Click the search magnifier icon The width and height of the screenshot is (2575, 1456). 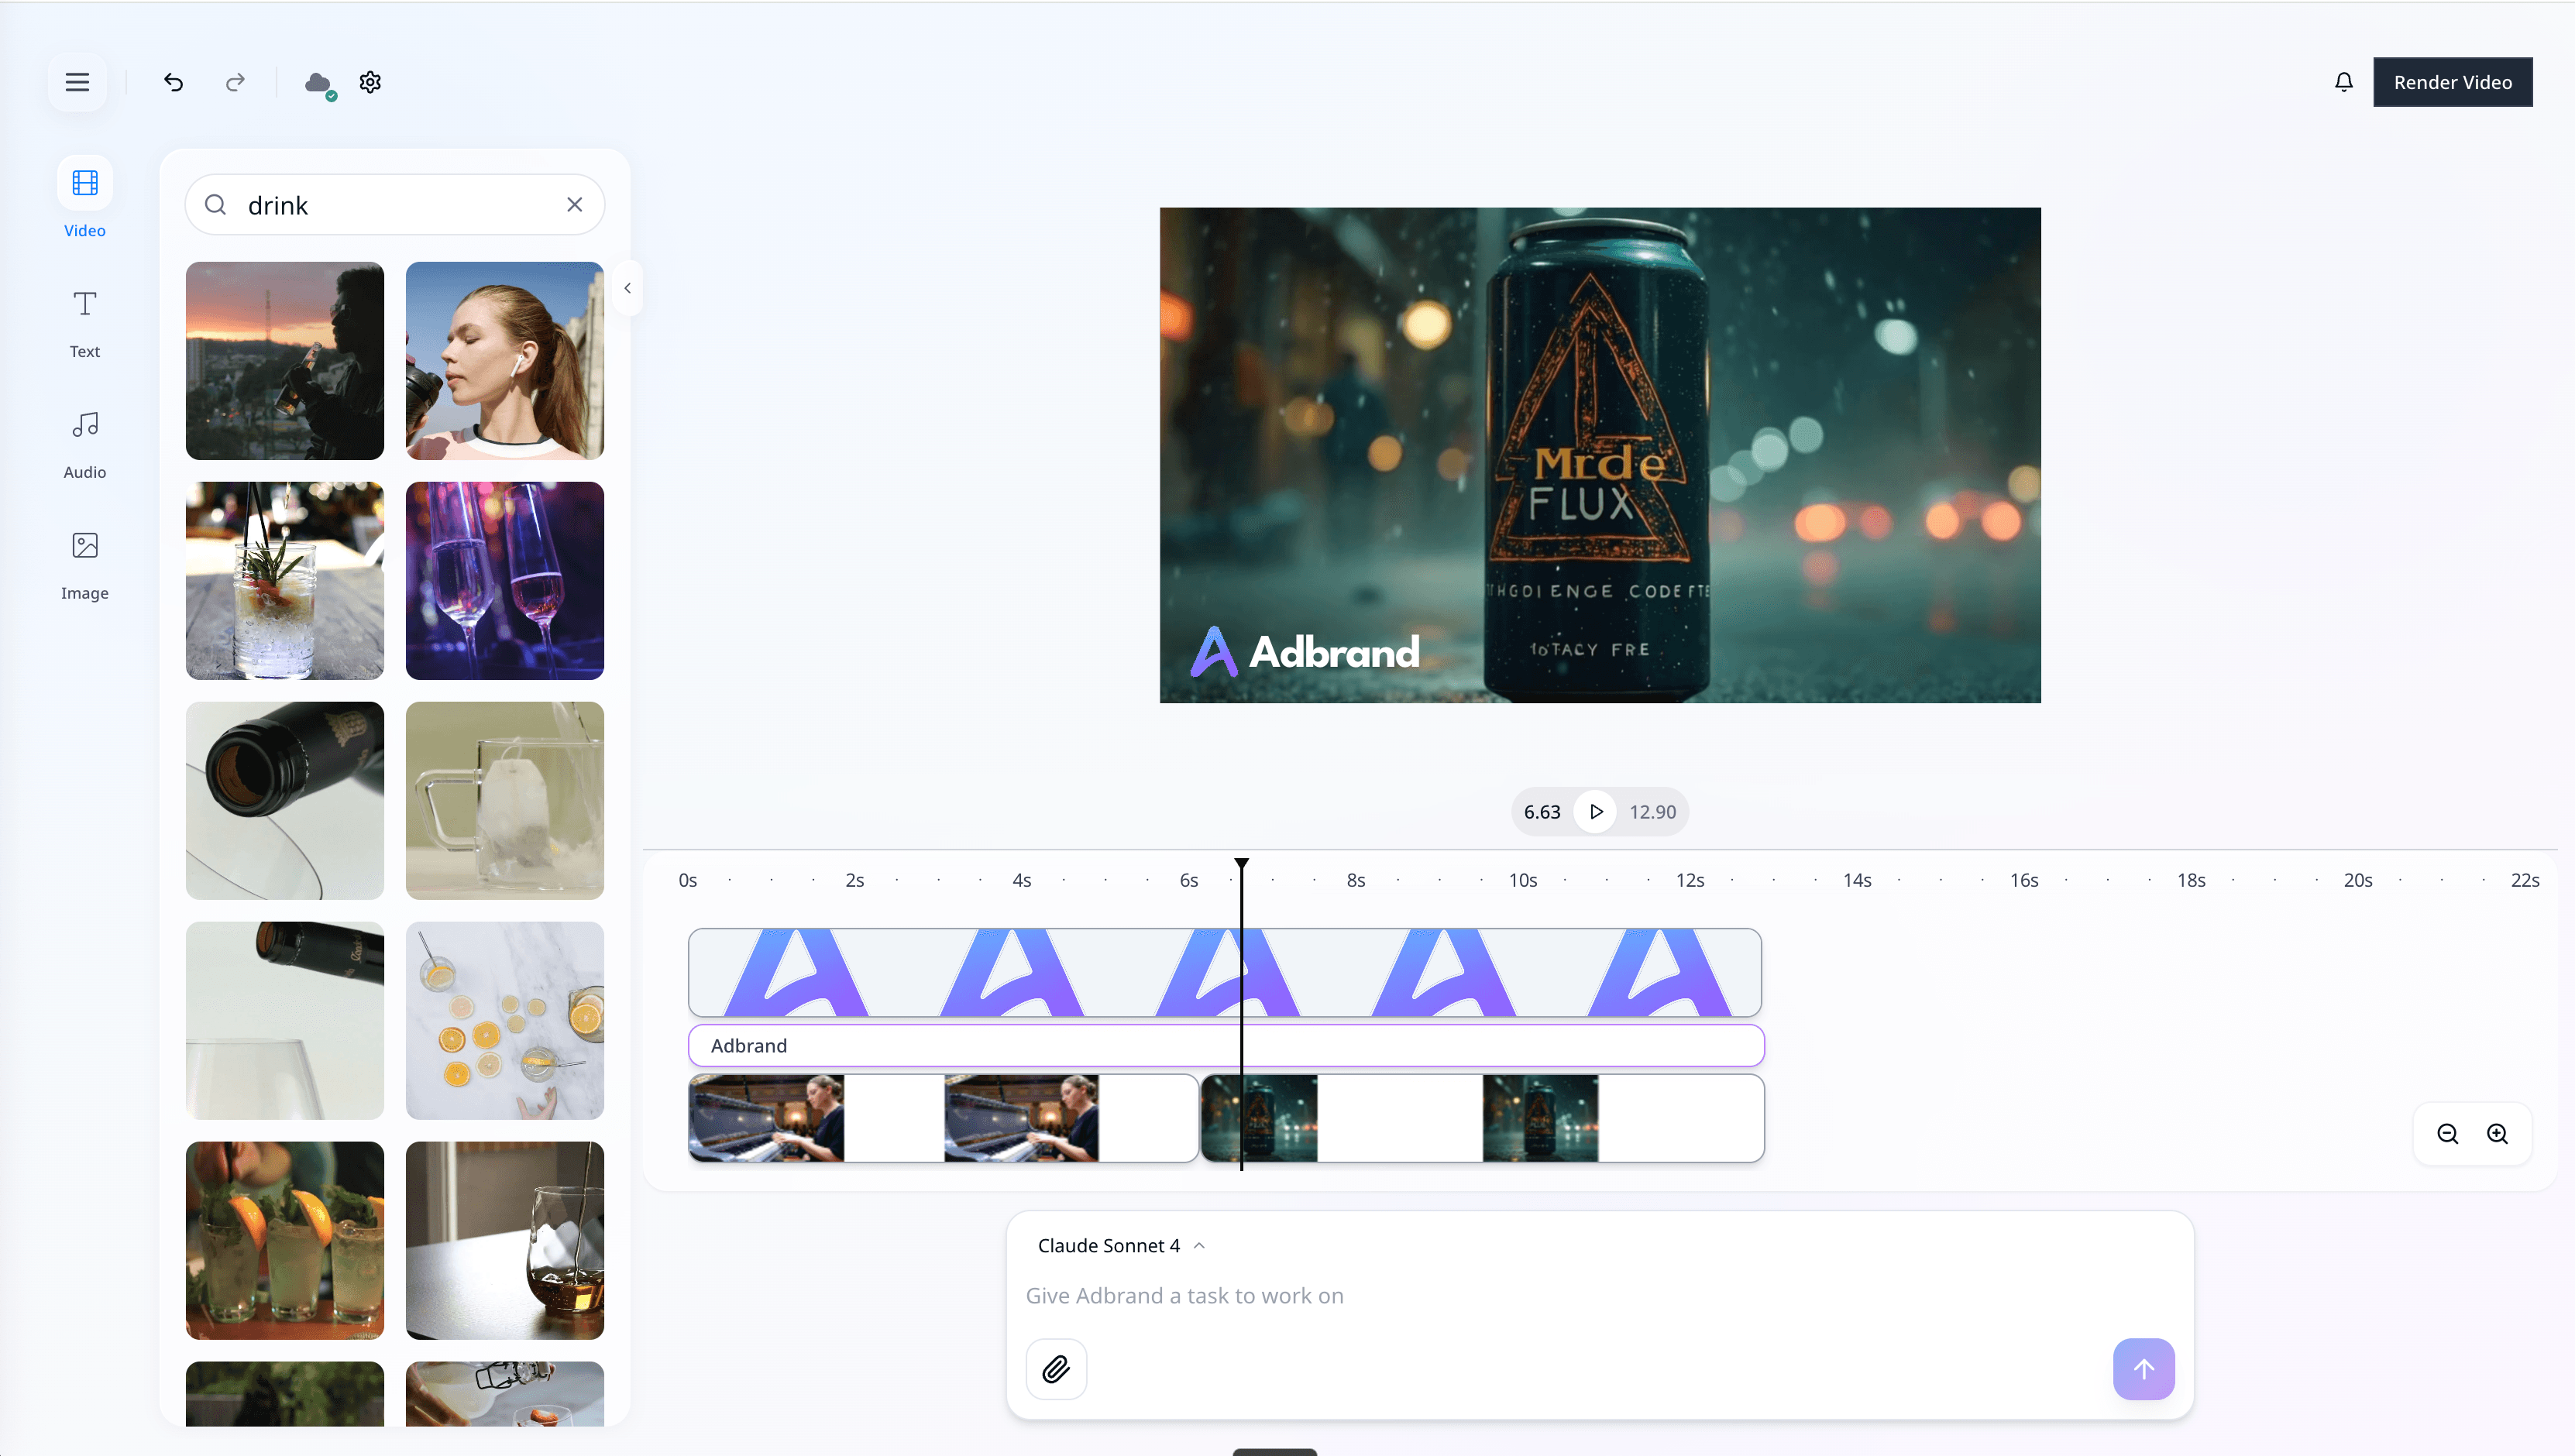[215, 205]
